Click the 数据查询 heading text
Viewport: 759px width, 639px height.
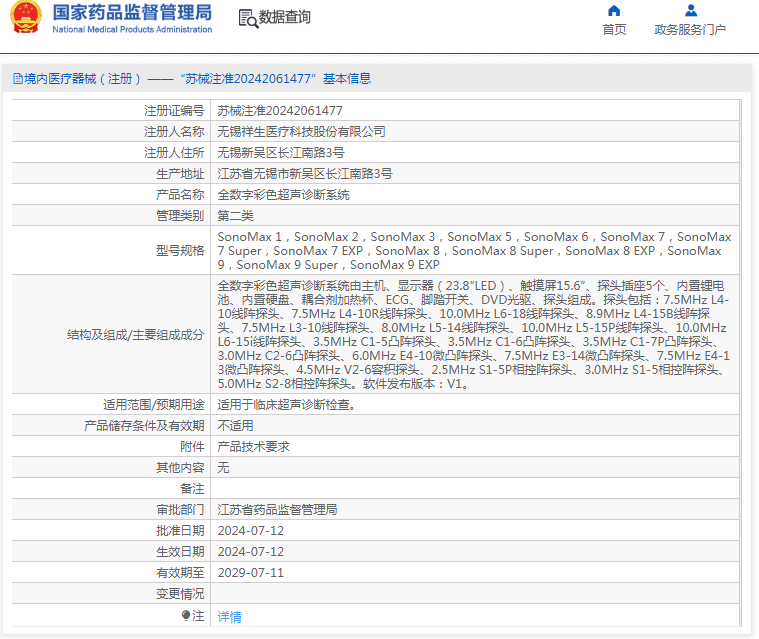tap(285, 17)
